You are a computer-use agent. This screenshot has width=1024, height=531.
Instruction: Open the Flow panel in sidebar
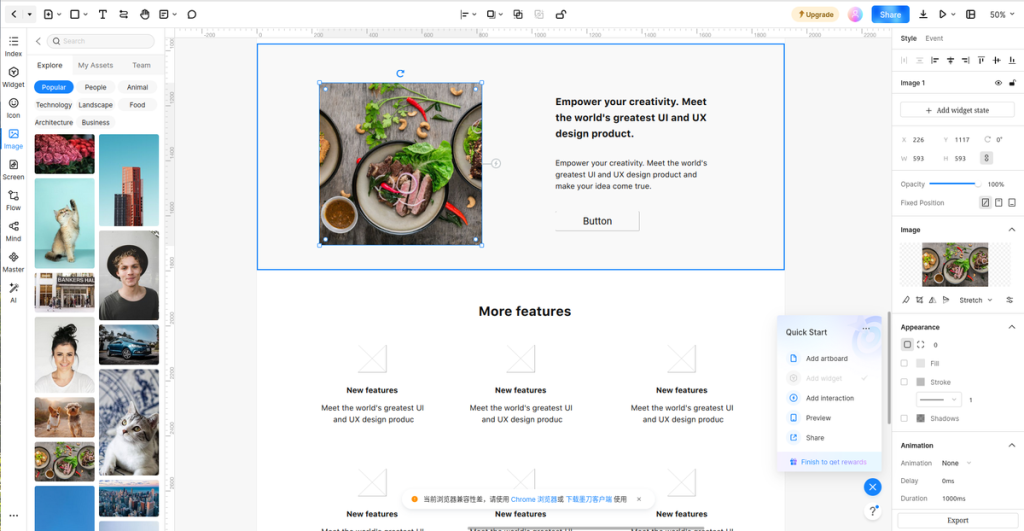click(13, 201)
